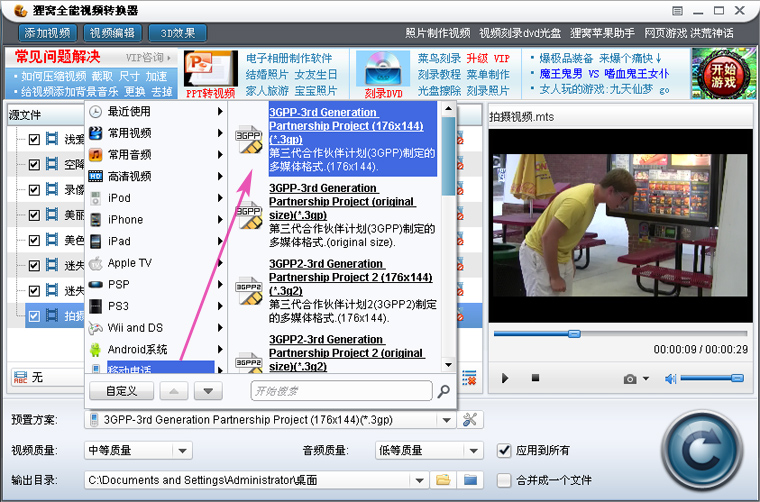The image size is (760, 502).
Task: Click the 开始游戏 round badge
Action: tap(724, 74)
